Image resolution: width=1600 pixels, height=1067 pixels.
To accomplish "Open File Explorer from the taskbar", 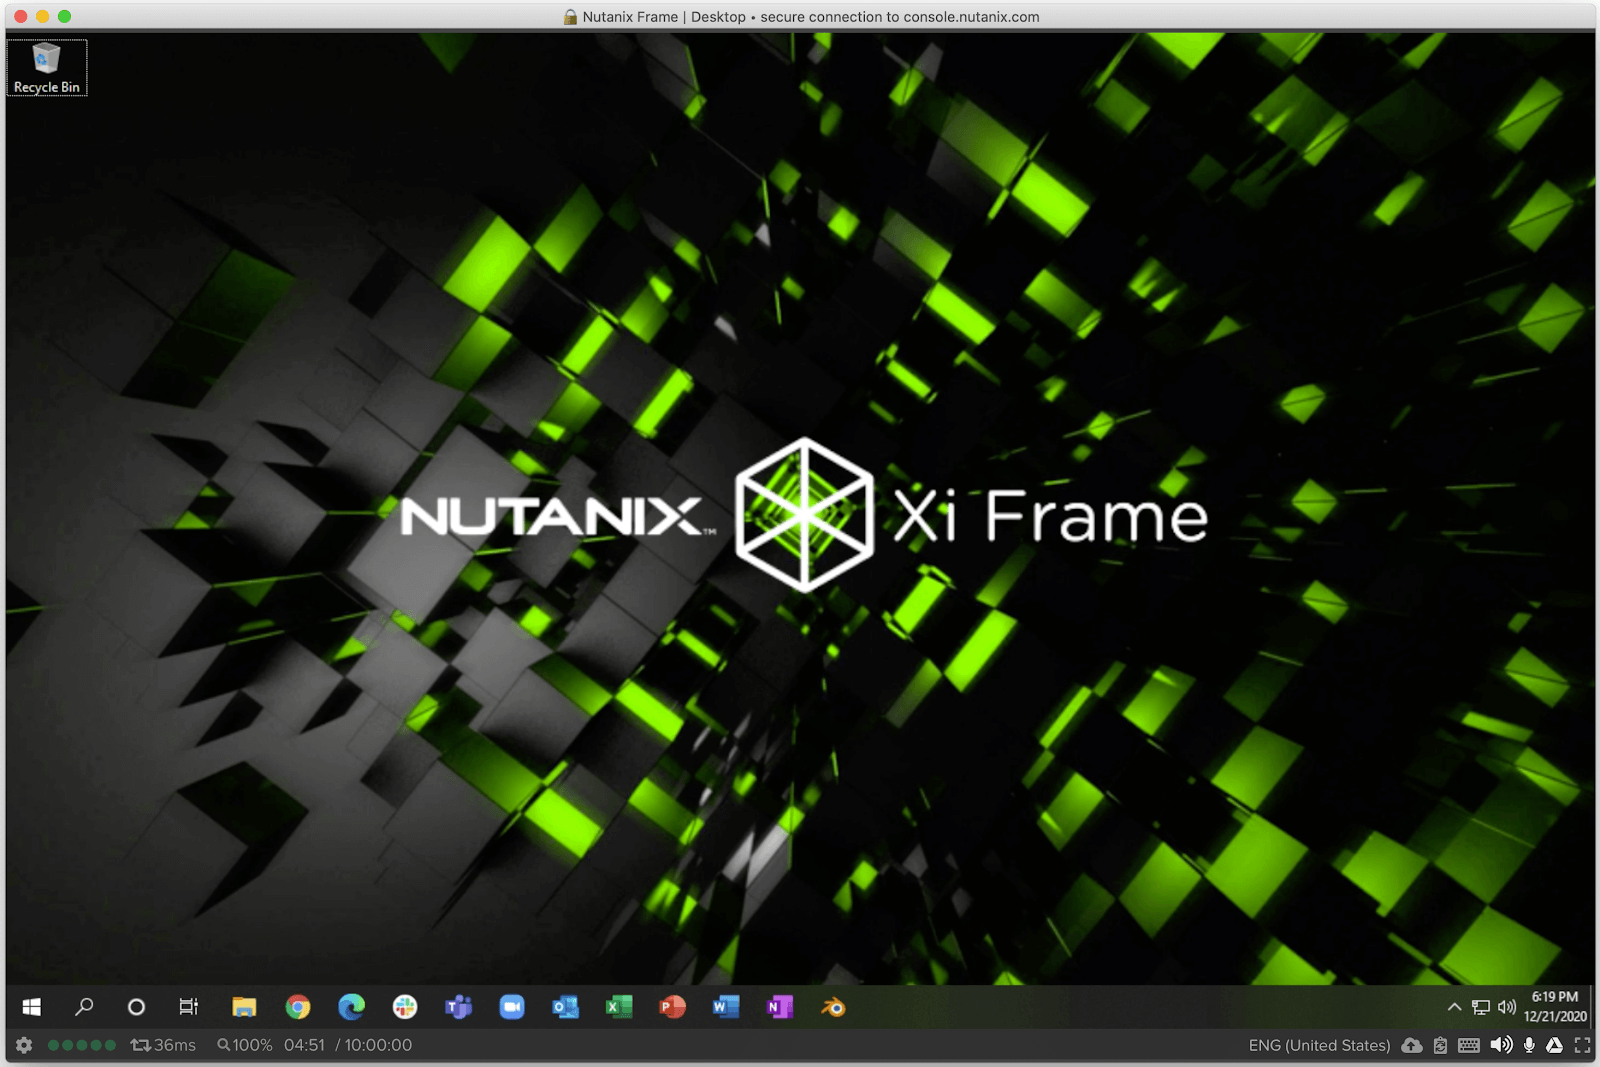I will pos(244,1007).
